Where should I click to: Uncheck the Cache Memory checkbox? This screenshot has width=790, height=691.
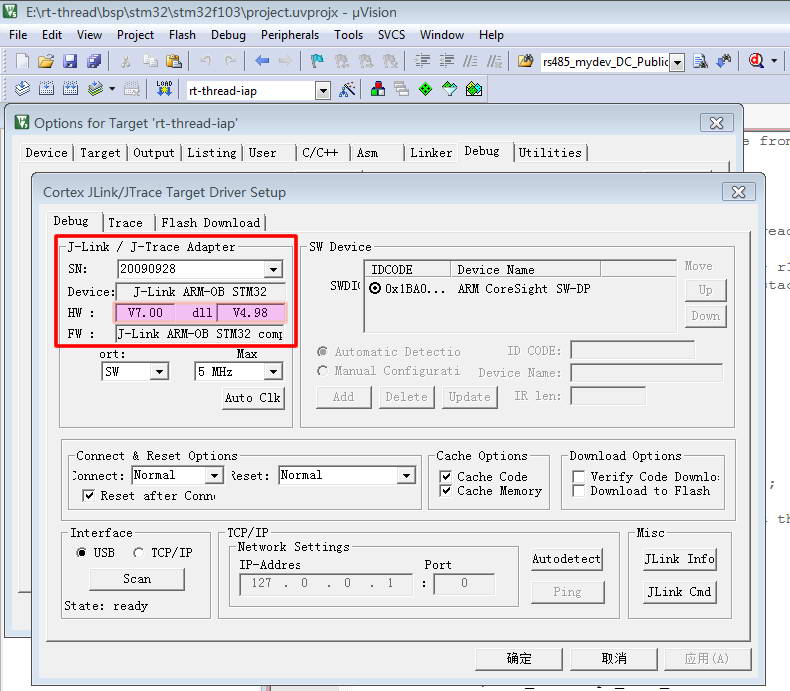click(x=446, y=491)
